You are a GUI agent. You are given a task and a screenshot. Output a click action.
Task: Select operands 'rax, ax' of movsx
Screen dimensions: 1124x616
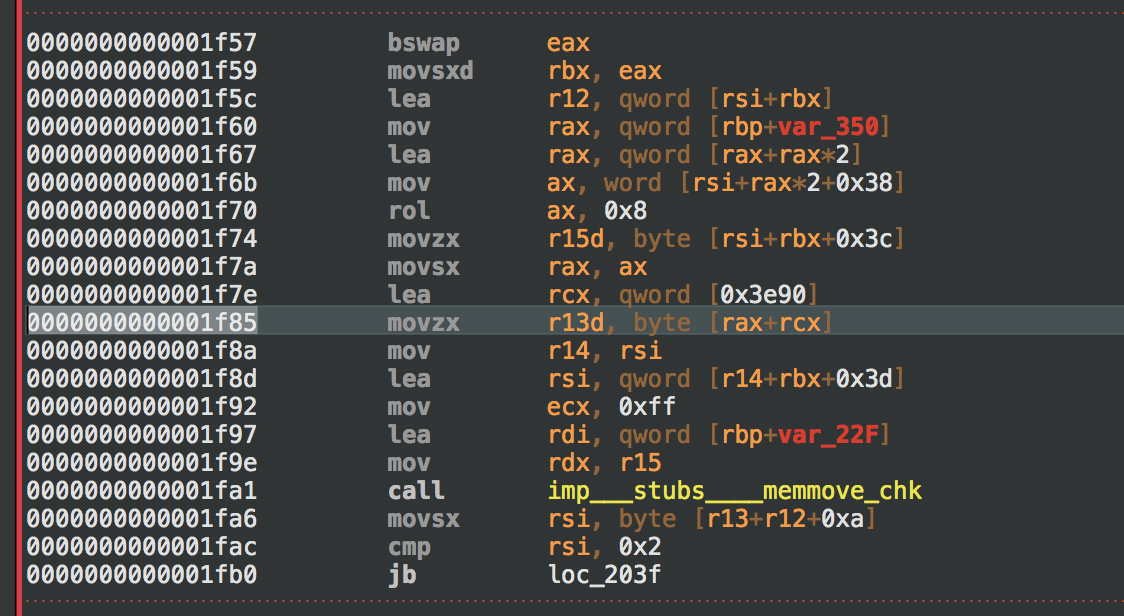(597, 267)
